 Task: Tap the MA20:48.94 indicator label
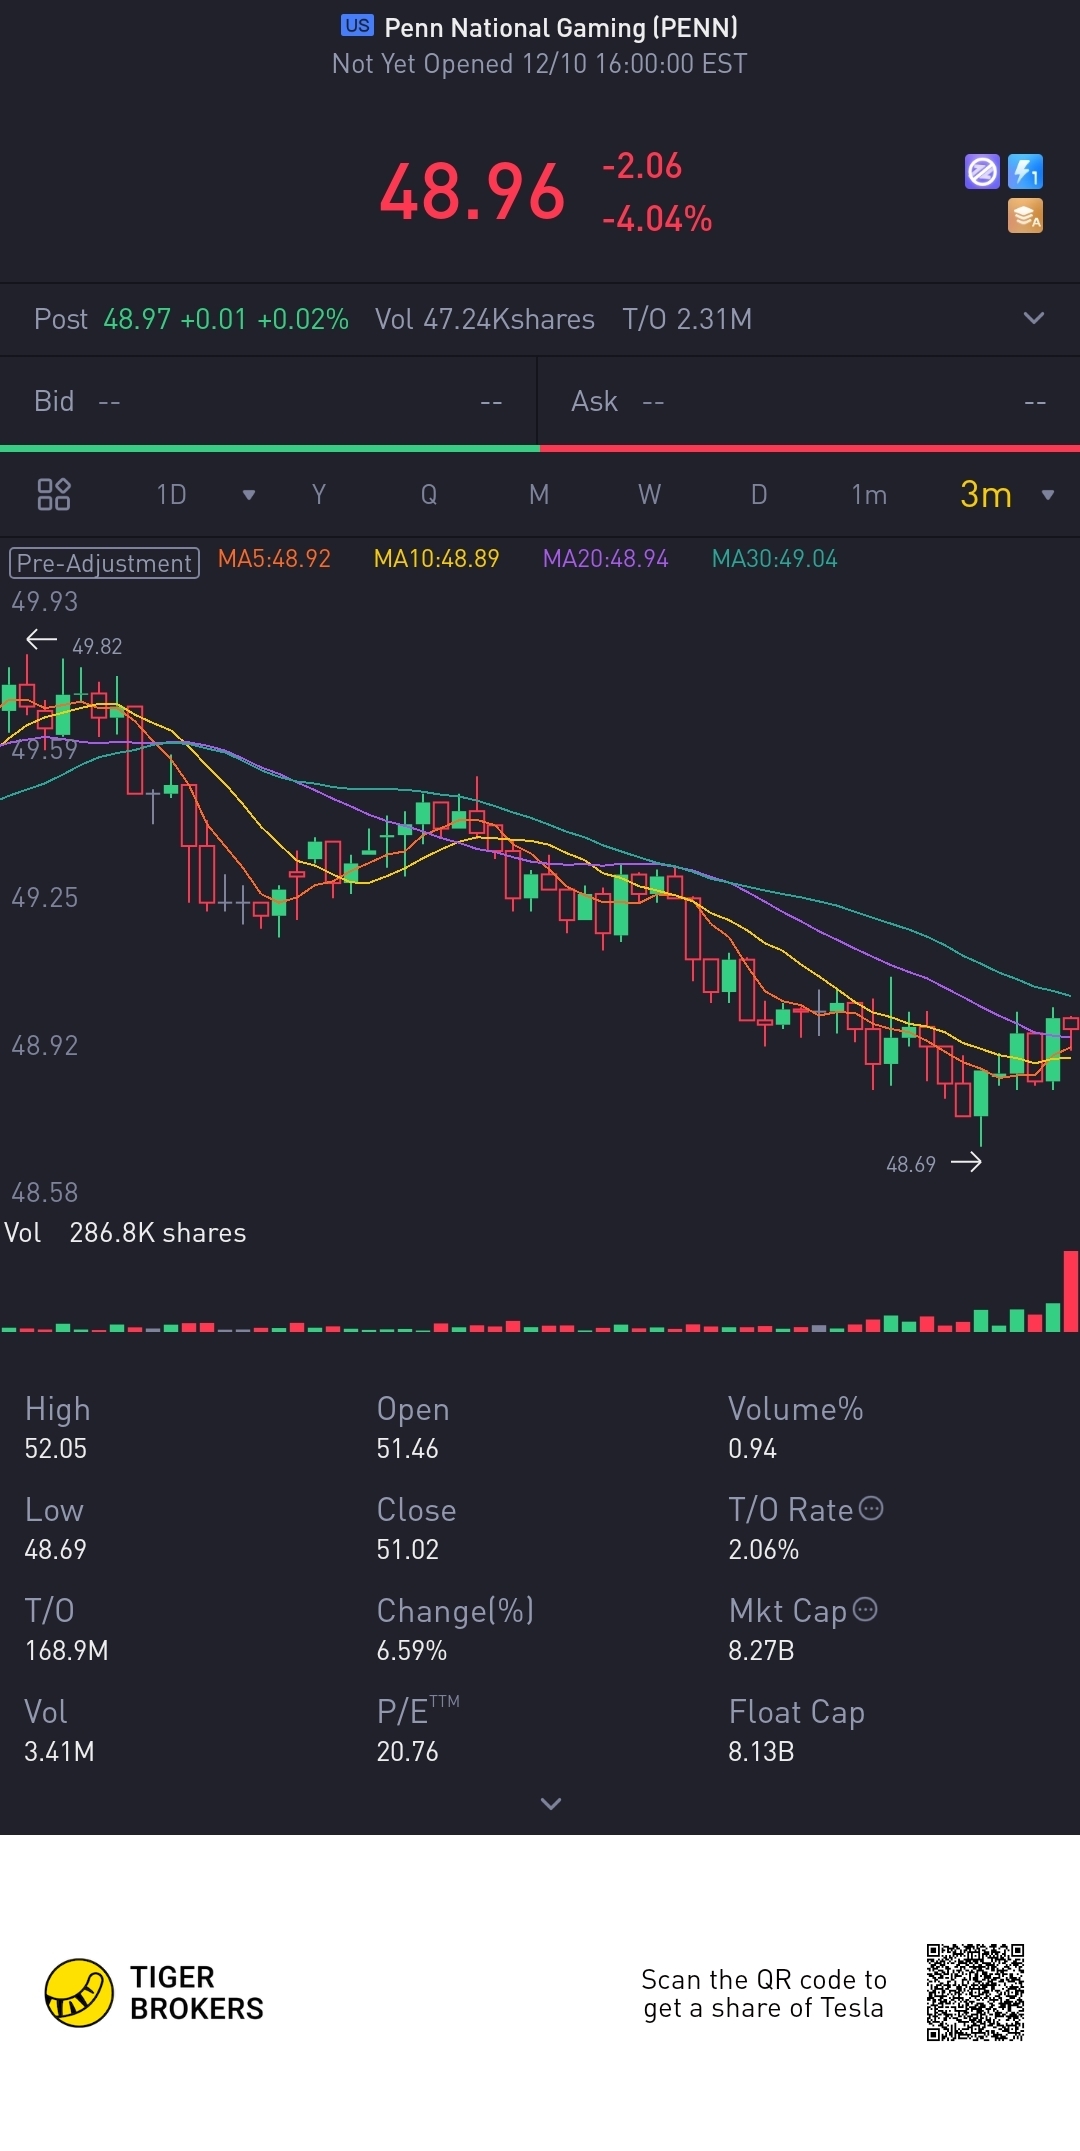[x=605, y=559]
